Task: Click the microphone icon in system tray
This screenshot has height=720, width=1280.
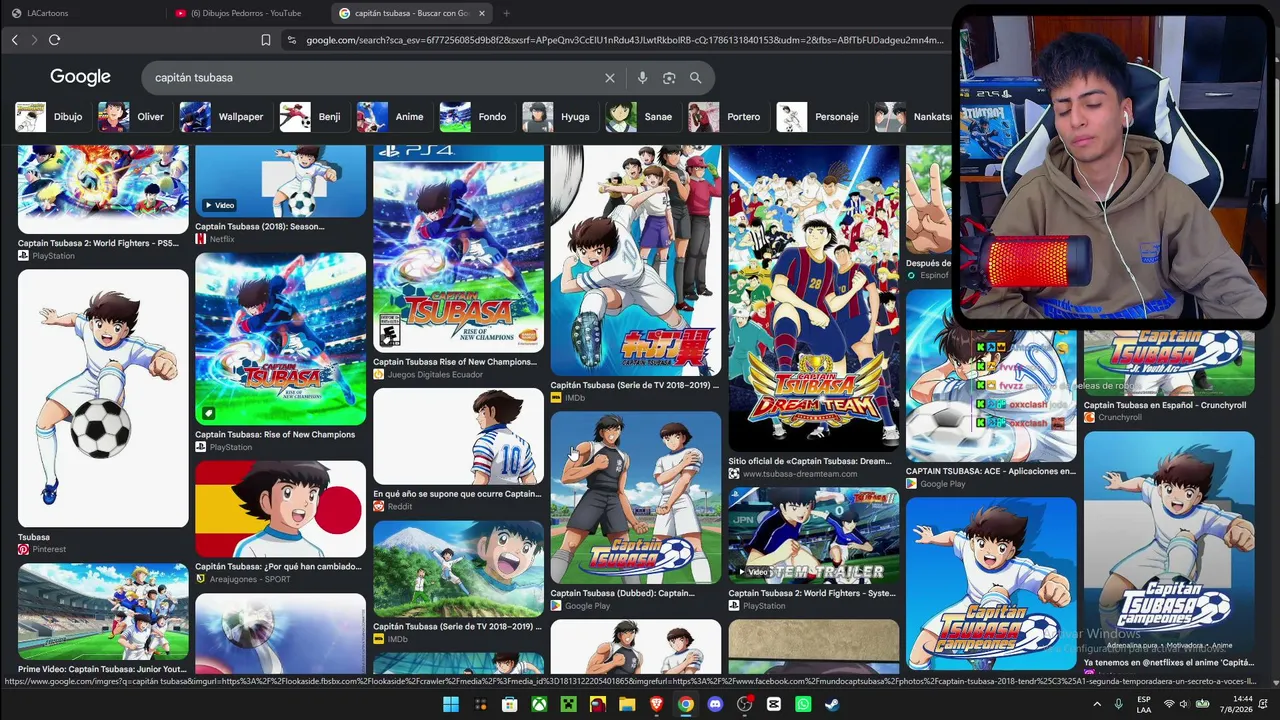Action: tap(1120, 704)
